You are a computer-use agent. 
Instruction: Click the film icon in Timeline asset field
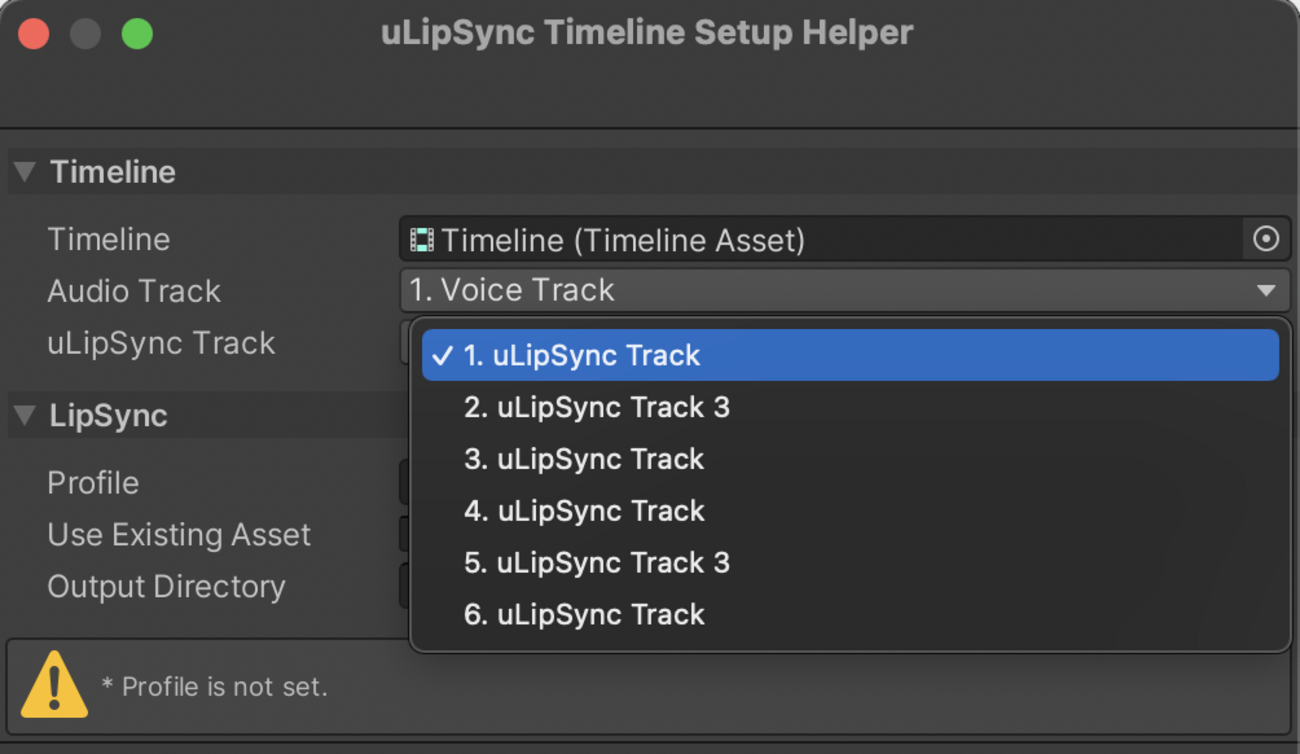pyautogui.click(x=422, y=240)
